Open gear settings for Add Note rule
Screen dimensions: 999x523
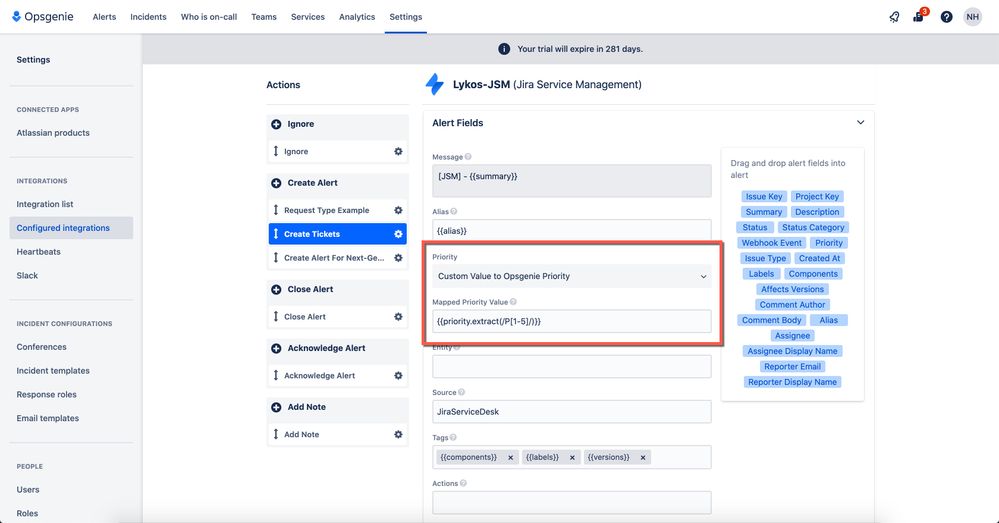pyautogui.click(x=398, y=434)
